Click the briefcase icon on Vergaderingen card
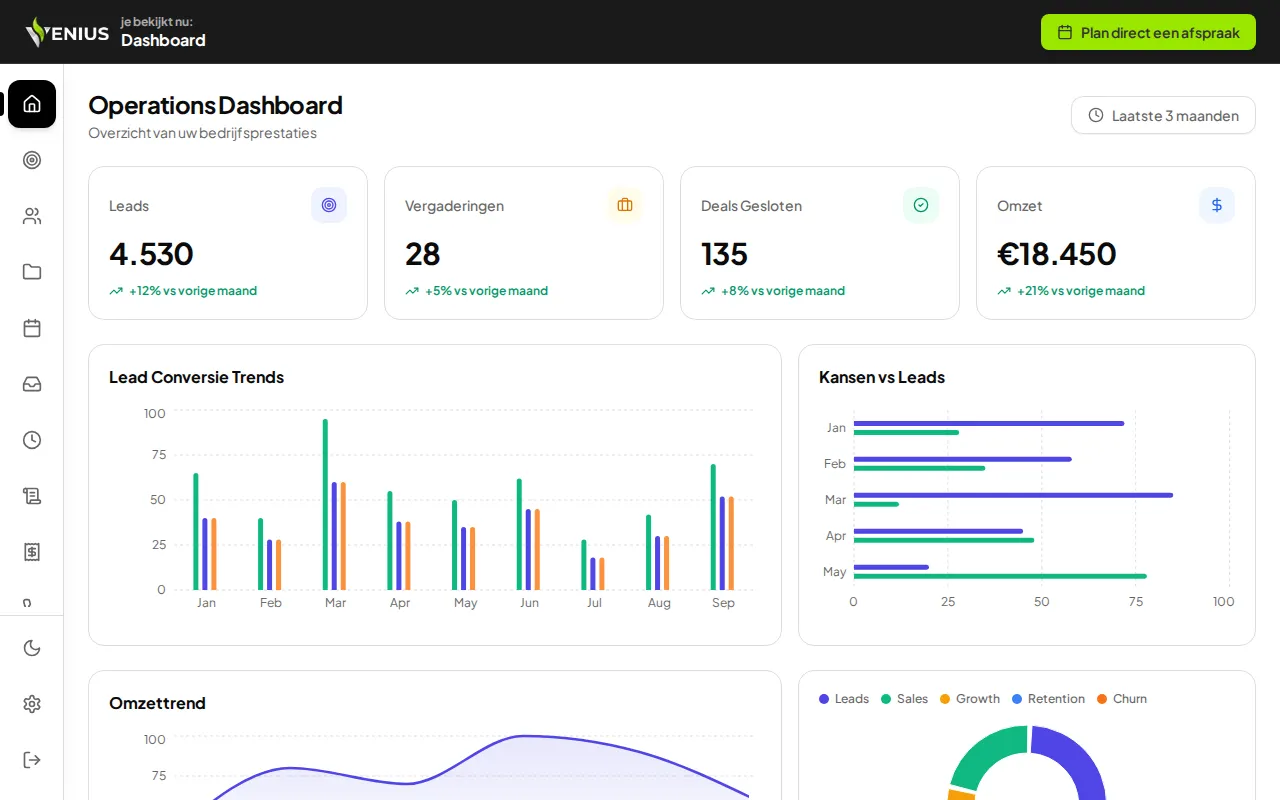The width and height of the screenshot is (1280, 800). (x=625, y=205)
